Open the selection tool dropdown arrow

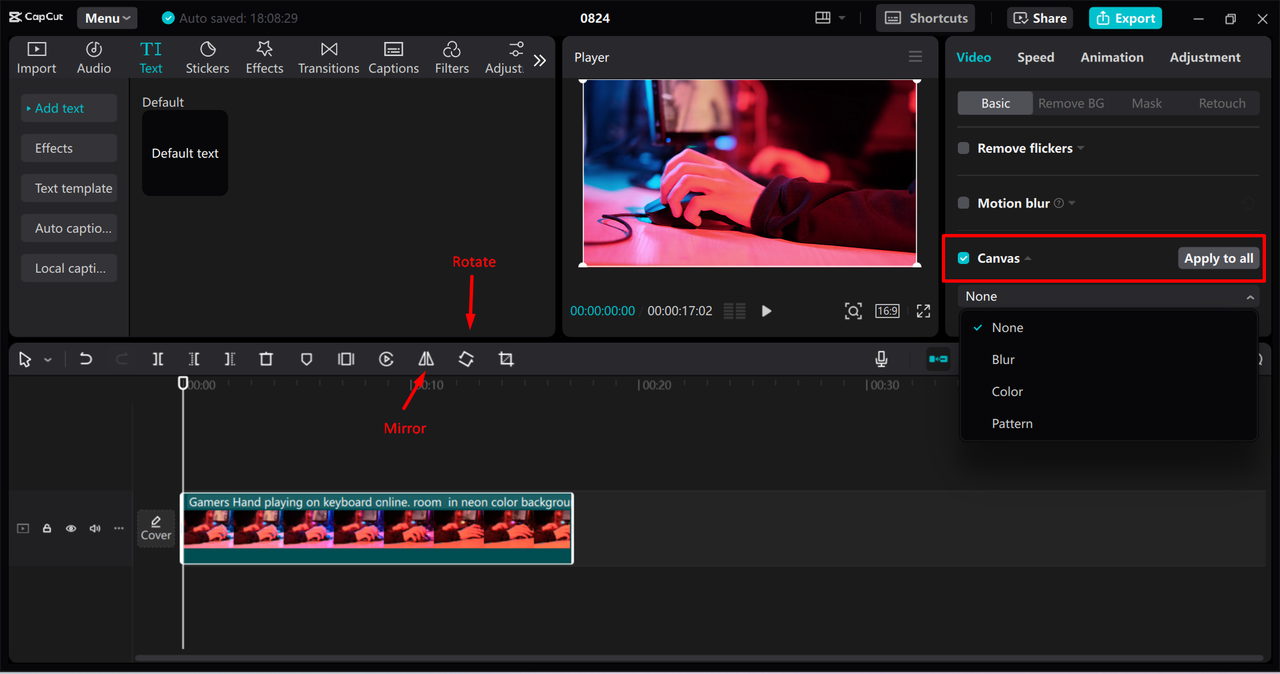coord(48,360)
